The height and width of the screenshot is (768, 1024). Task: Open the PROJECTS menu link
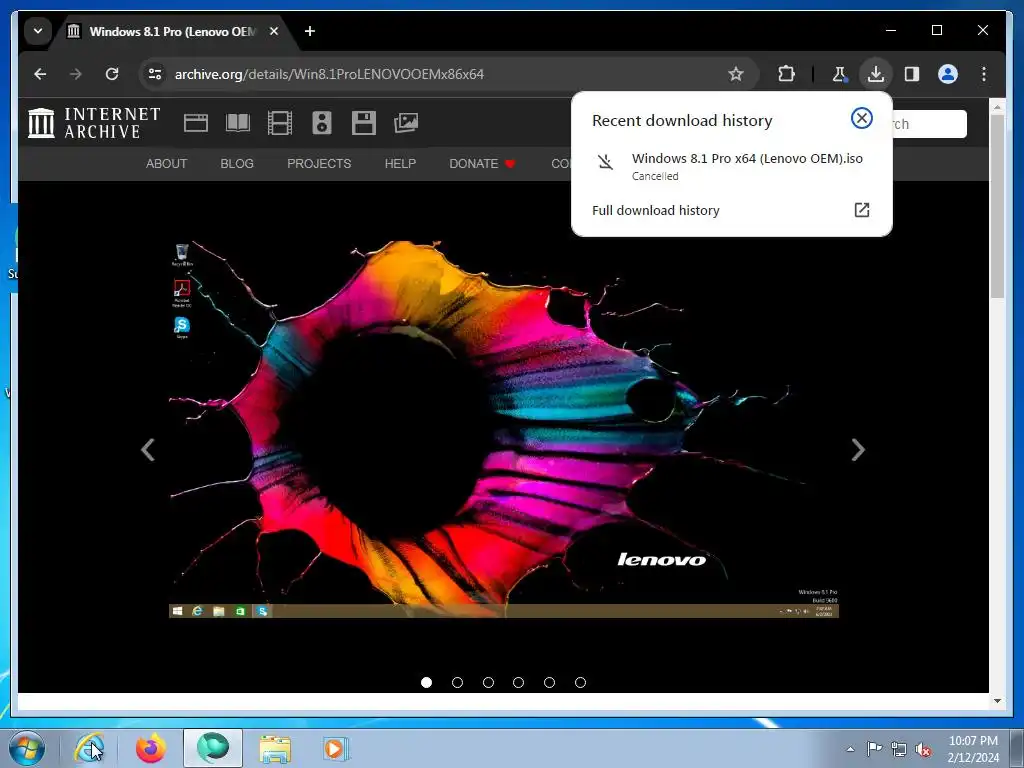pos(319,164)
